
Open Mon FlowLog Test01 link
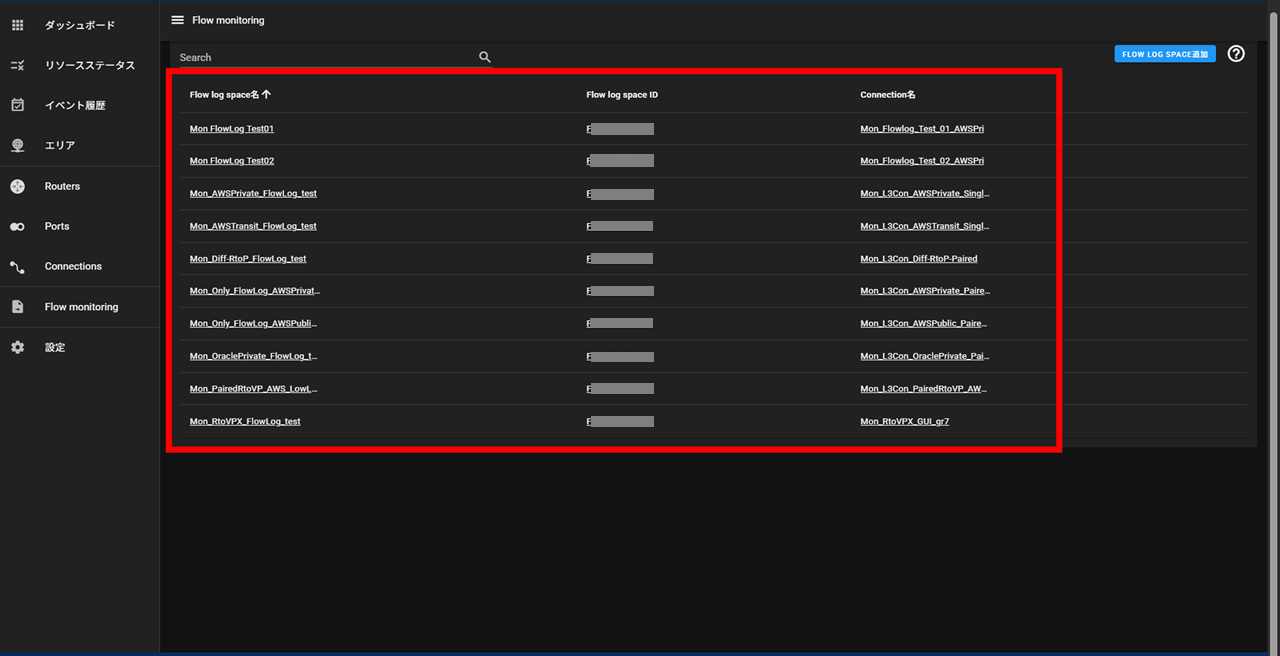coord(232,129)
